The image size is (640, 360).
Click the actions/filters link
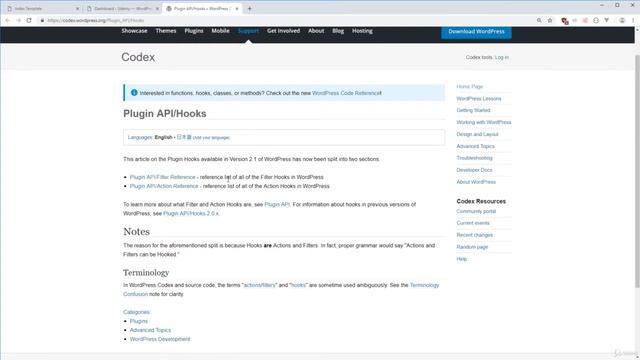tap(260, 285)
